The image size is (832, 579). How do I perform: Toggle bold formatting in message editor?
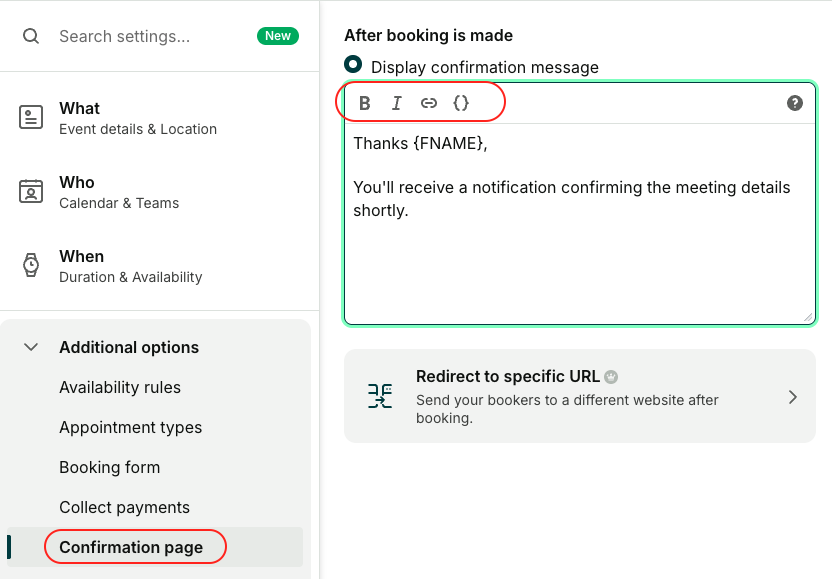[365, 103]
